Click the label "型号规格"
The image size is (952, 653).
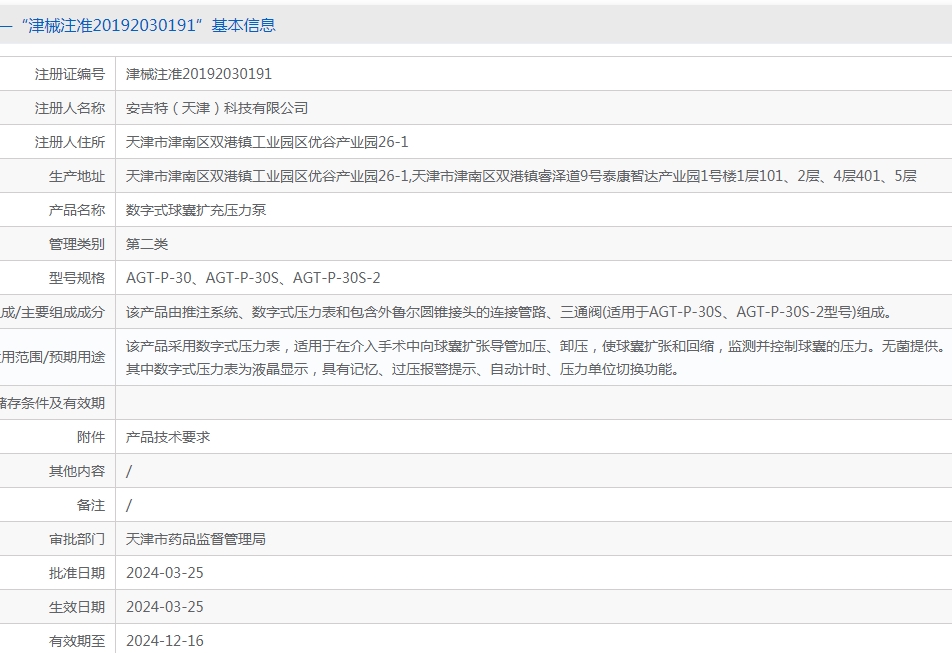pyautogui.click(x=77, y=278)
